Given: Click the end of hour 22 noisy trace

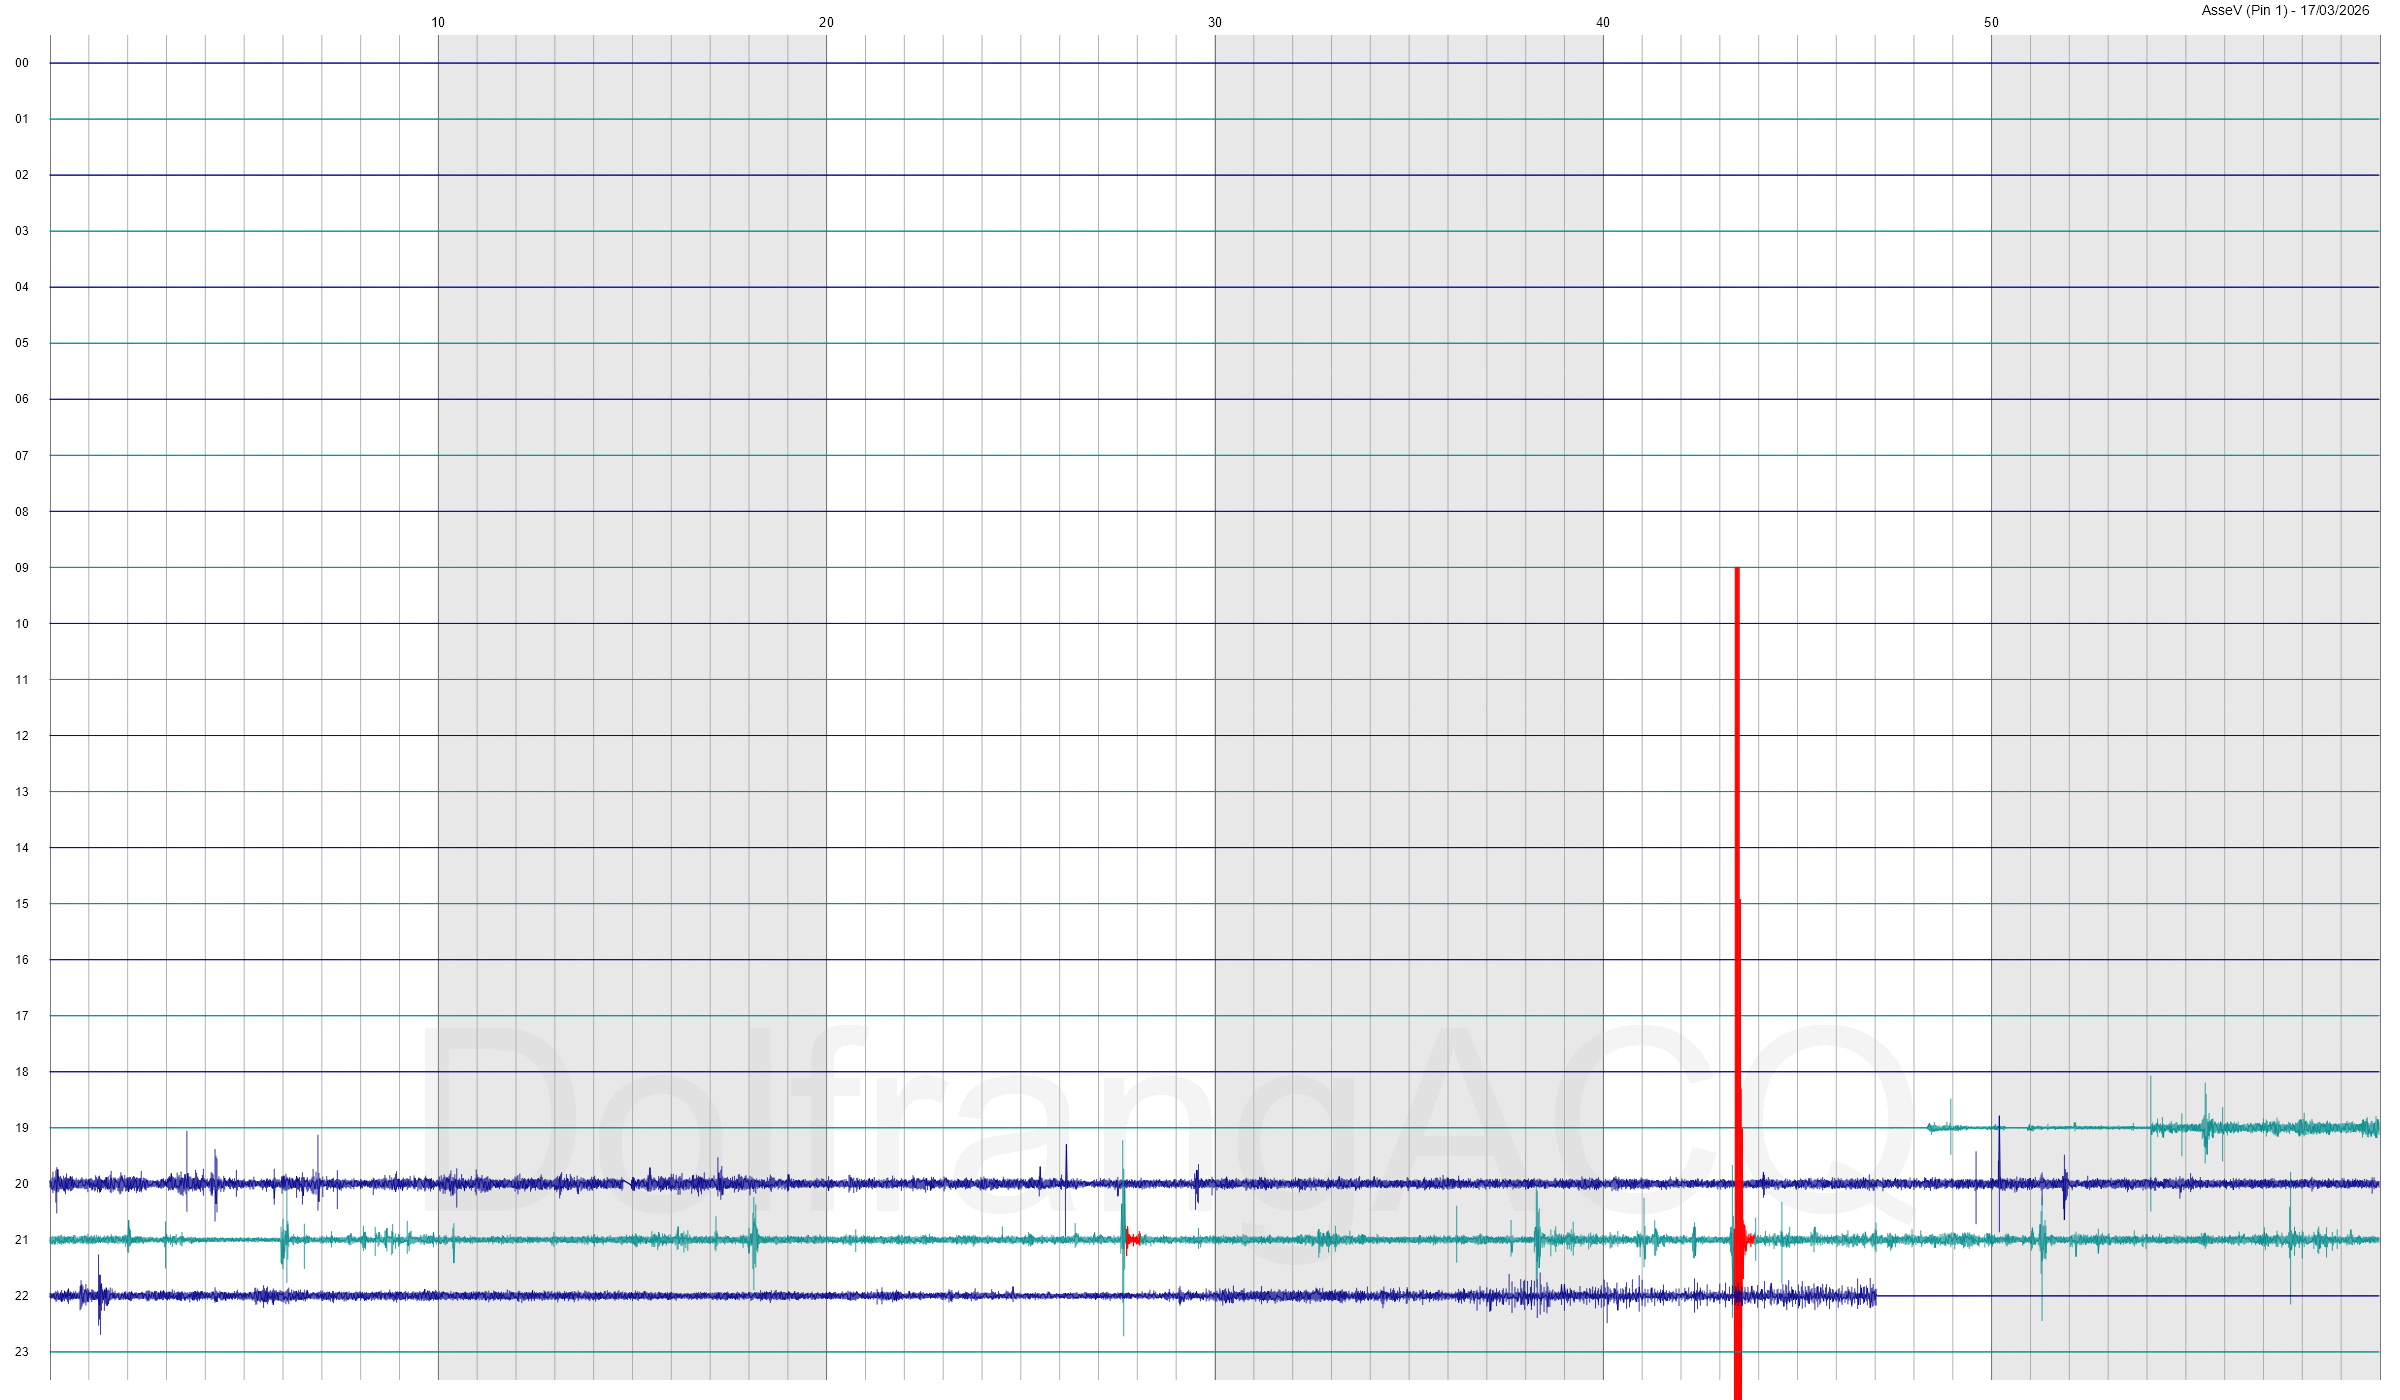Looking at the screenshot, I should [1874, 1296].
